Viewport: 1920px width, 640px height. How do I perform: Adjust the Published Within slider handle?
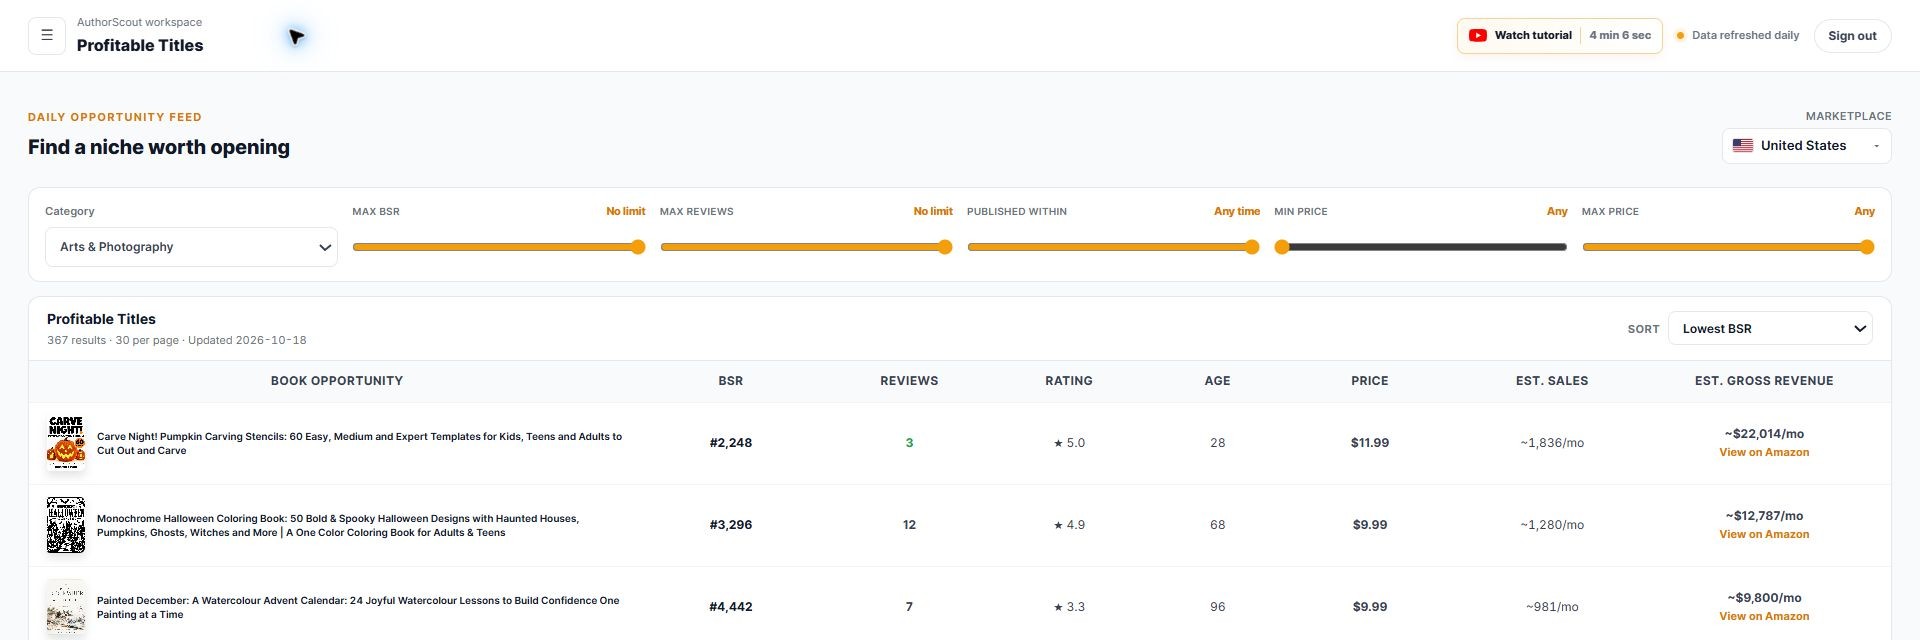point(1252,247)
